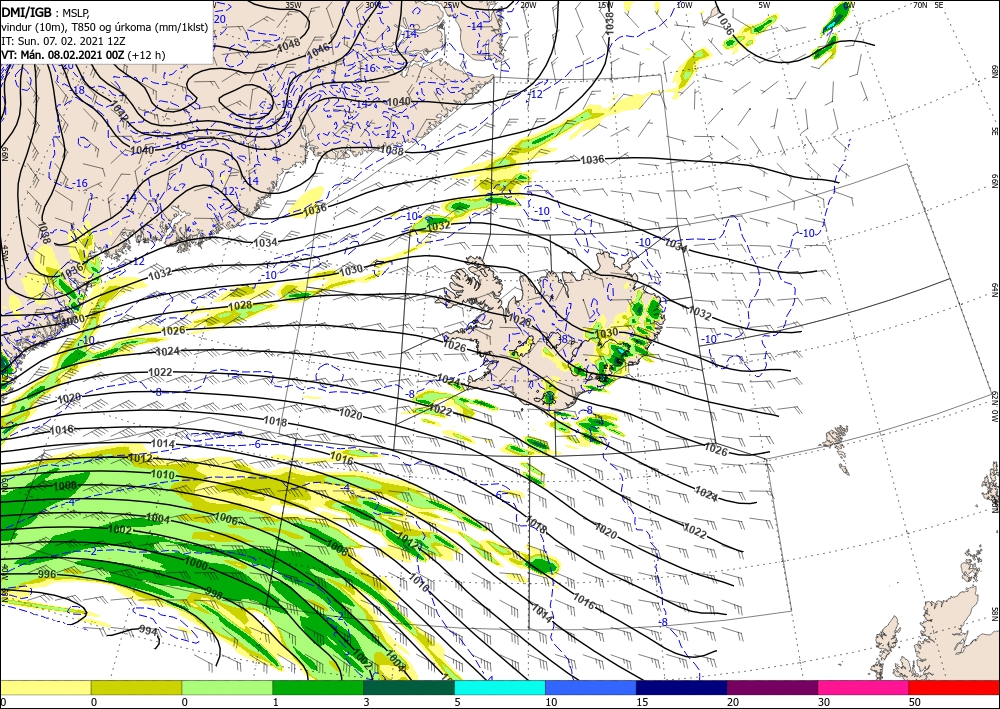
Task: Click the legend value "20"
Action: [732, 702]
